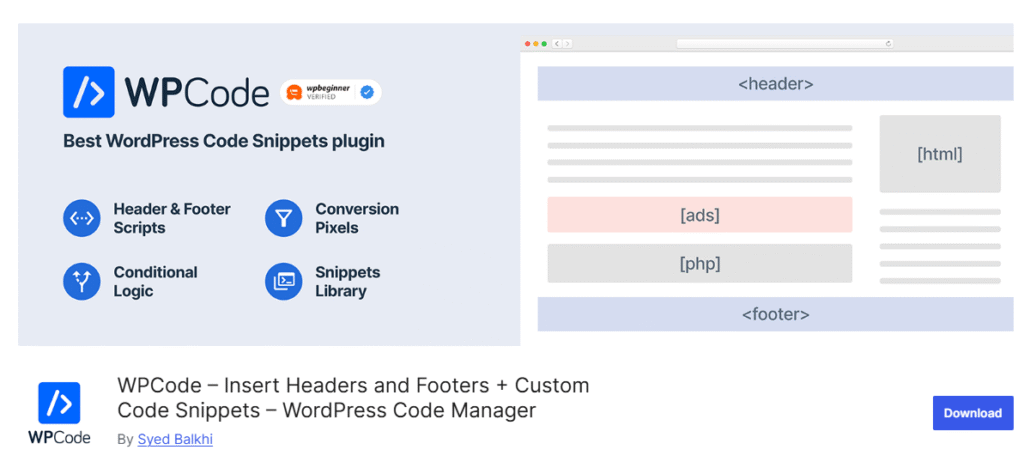Click the wpbeginner Verified badge
The width and height of the screenshot is (1024, 468).
[330, 93]
